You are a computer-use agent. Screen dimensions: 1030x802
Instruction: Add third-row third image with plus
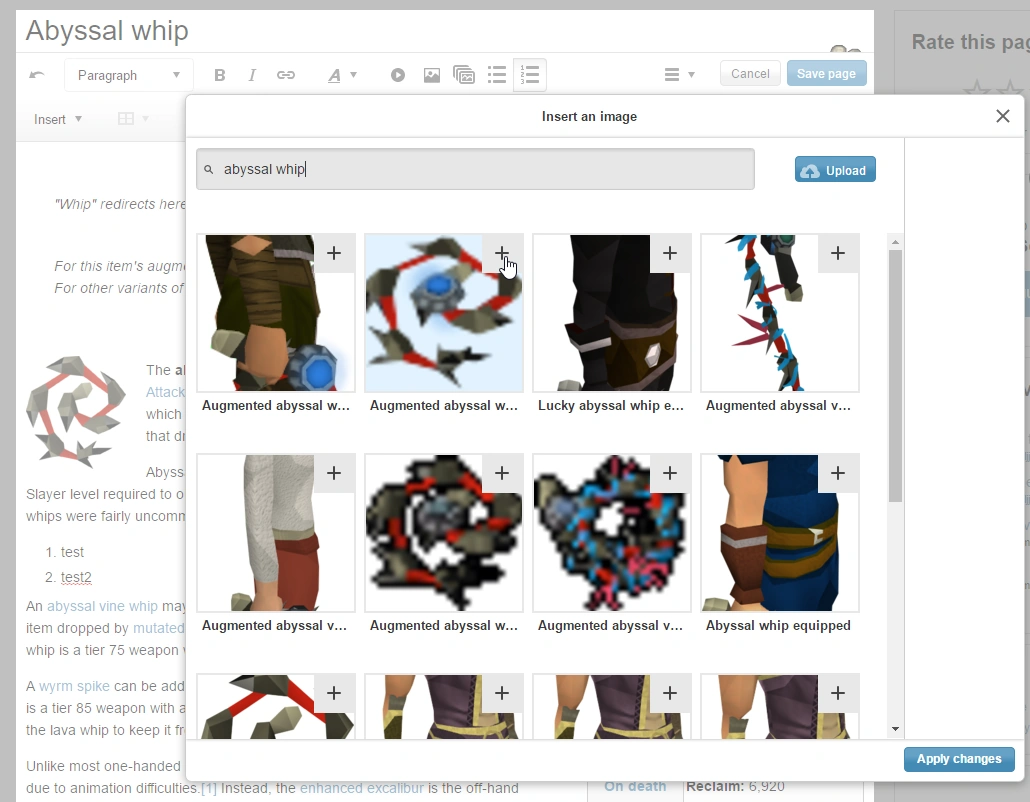tap(670, 693)
